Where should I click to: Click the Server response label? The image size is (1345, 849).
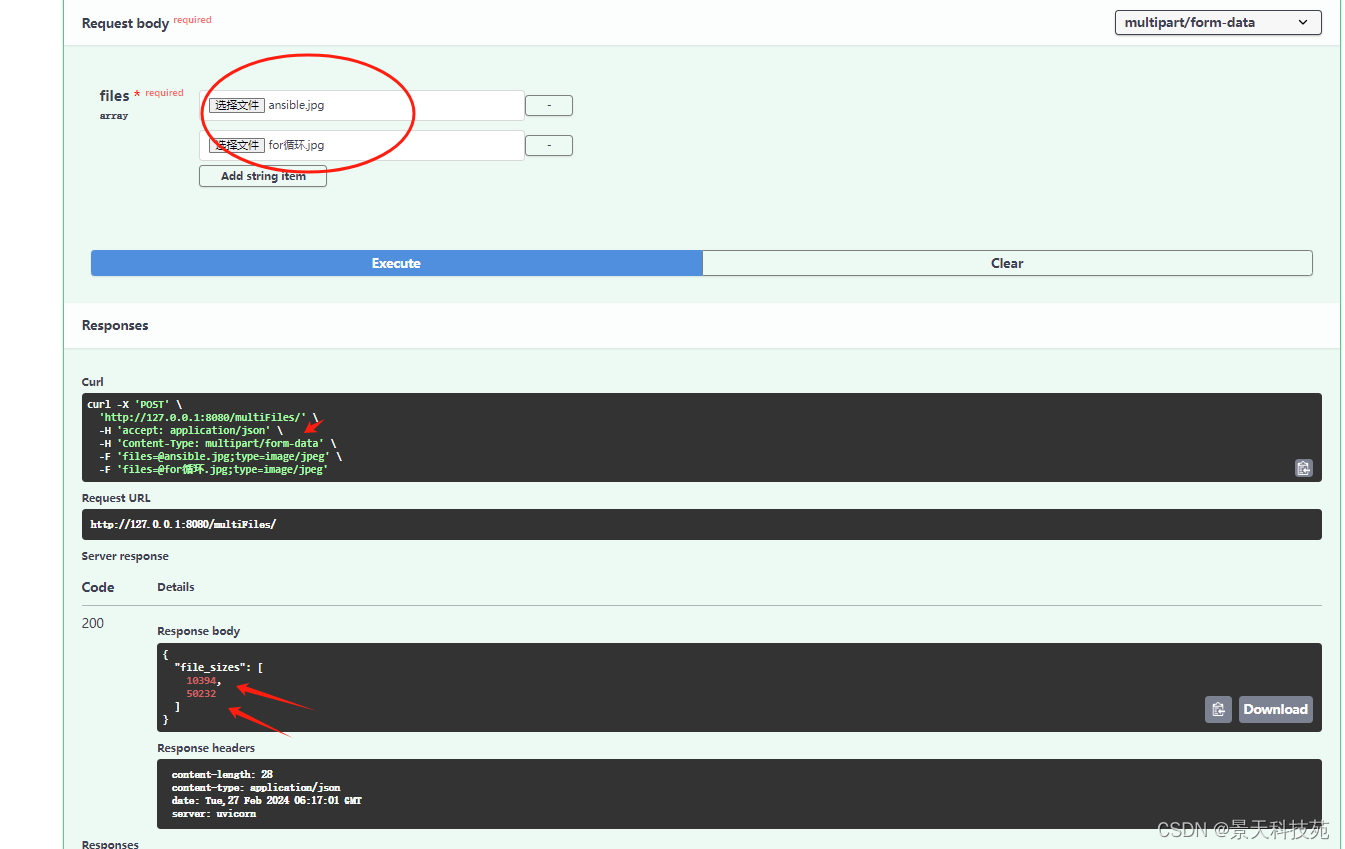coord(125,556)
